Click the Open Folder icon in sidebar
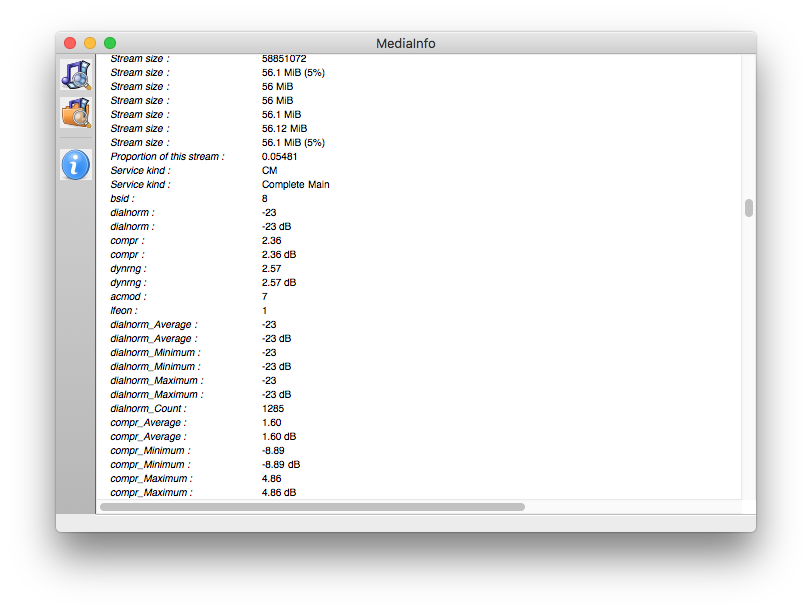This screenshot has width=812, height=612. pos(76,113)
